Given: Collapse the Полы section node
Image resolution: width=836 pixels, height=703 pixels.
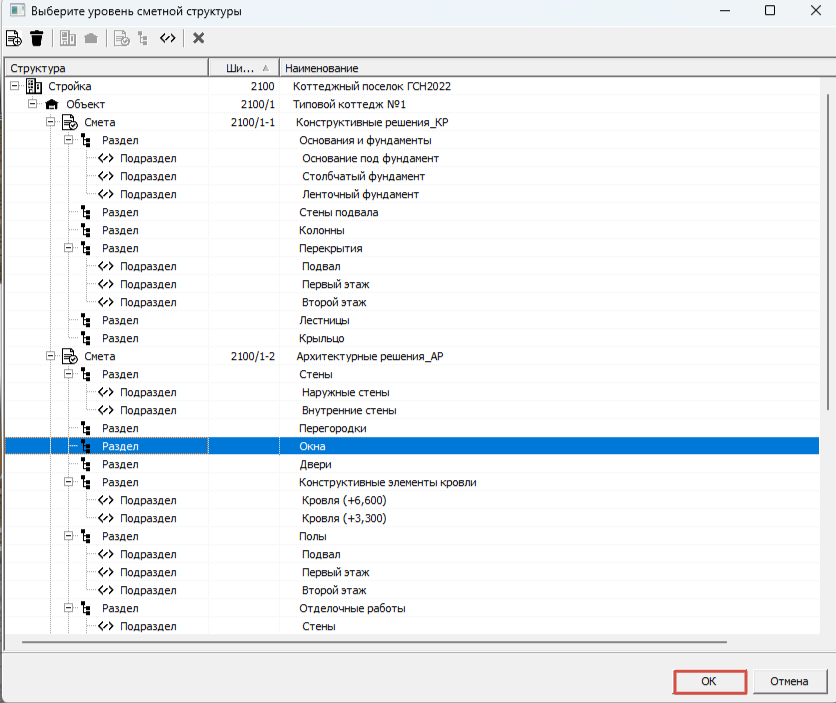Looking at the screenshot, I should pos(69,536).
